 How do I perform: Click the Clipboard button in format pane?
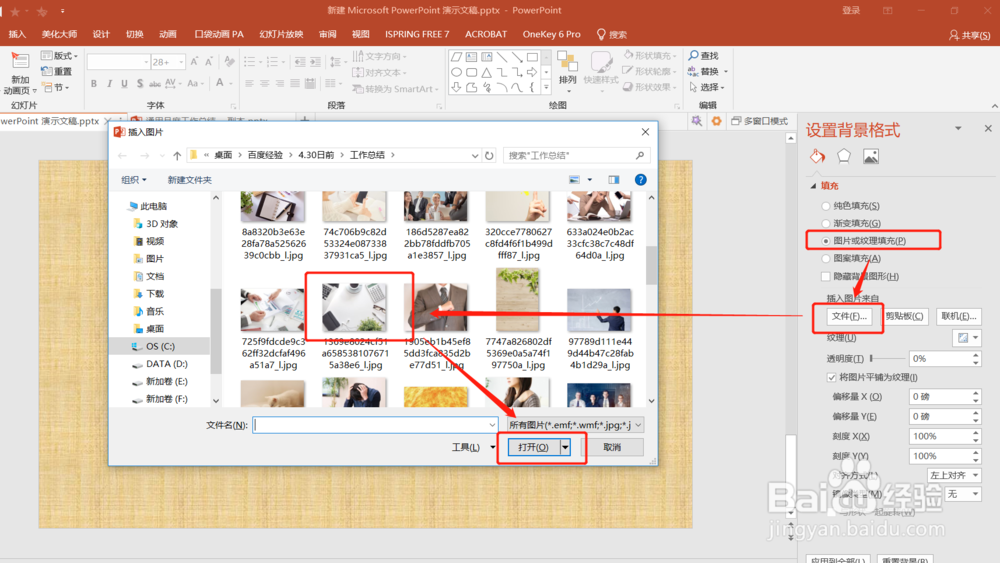point(904,316)
